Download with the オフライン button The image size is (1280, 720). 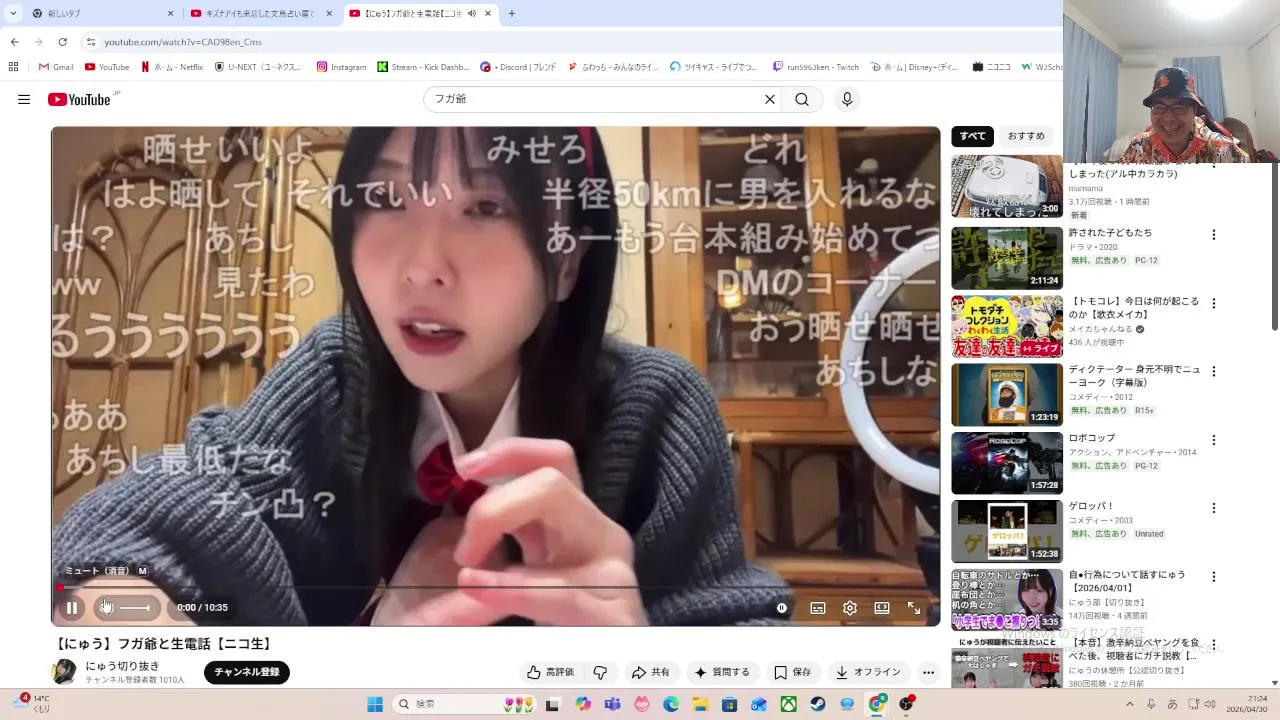pos(869,672)
